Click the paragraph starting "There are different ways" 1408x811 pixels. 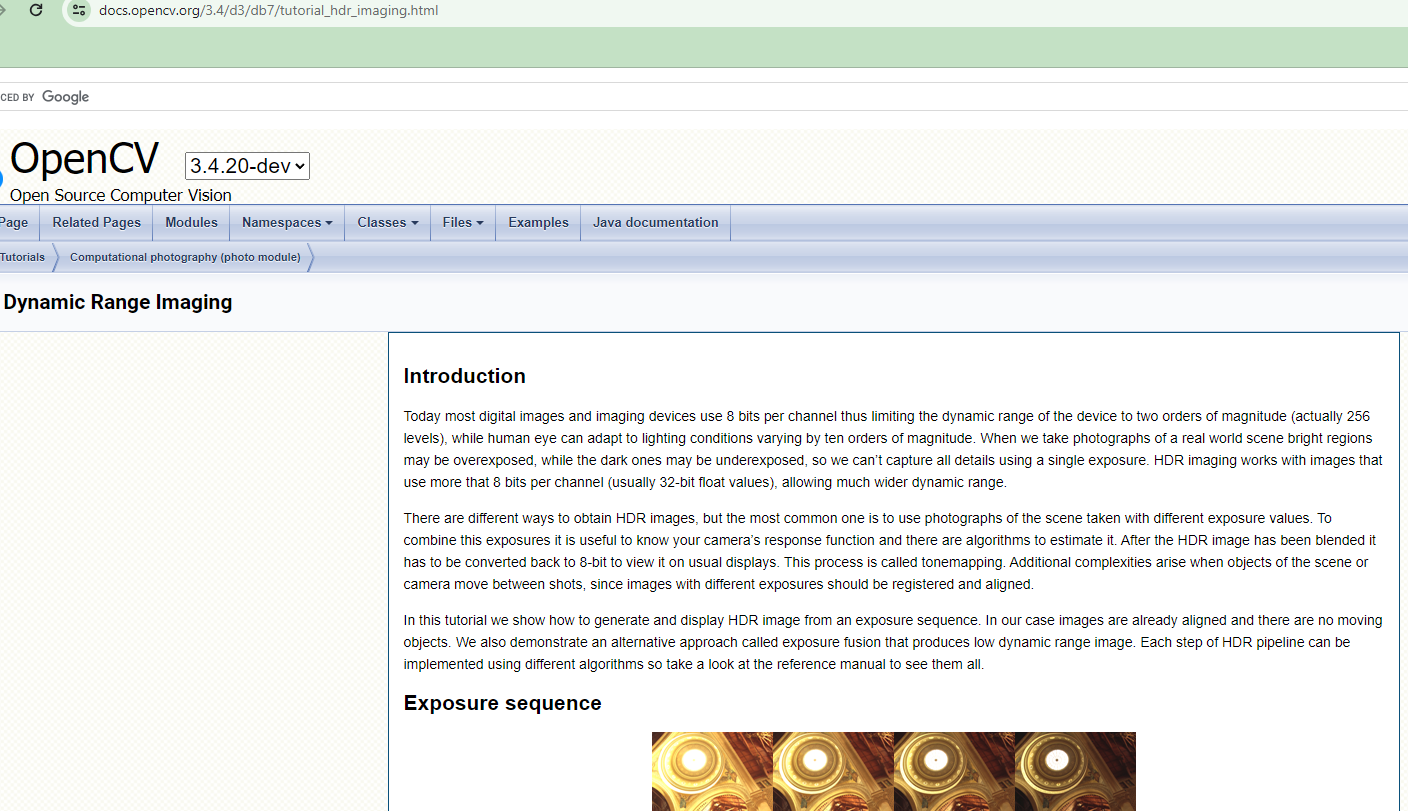(x=890, y=551)
